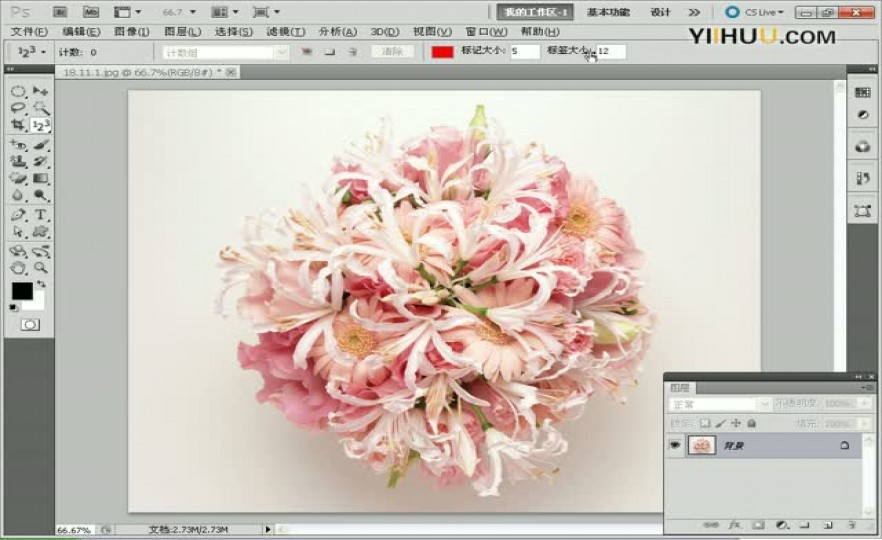Open the status bar info arrow menu
The width and height of the screenshot is (882, 540).
point(268,529)
